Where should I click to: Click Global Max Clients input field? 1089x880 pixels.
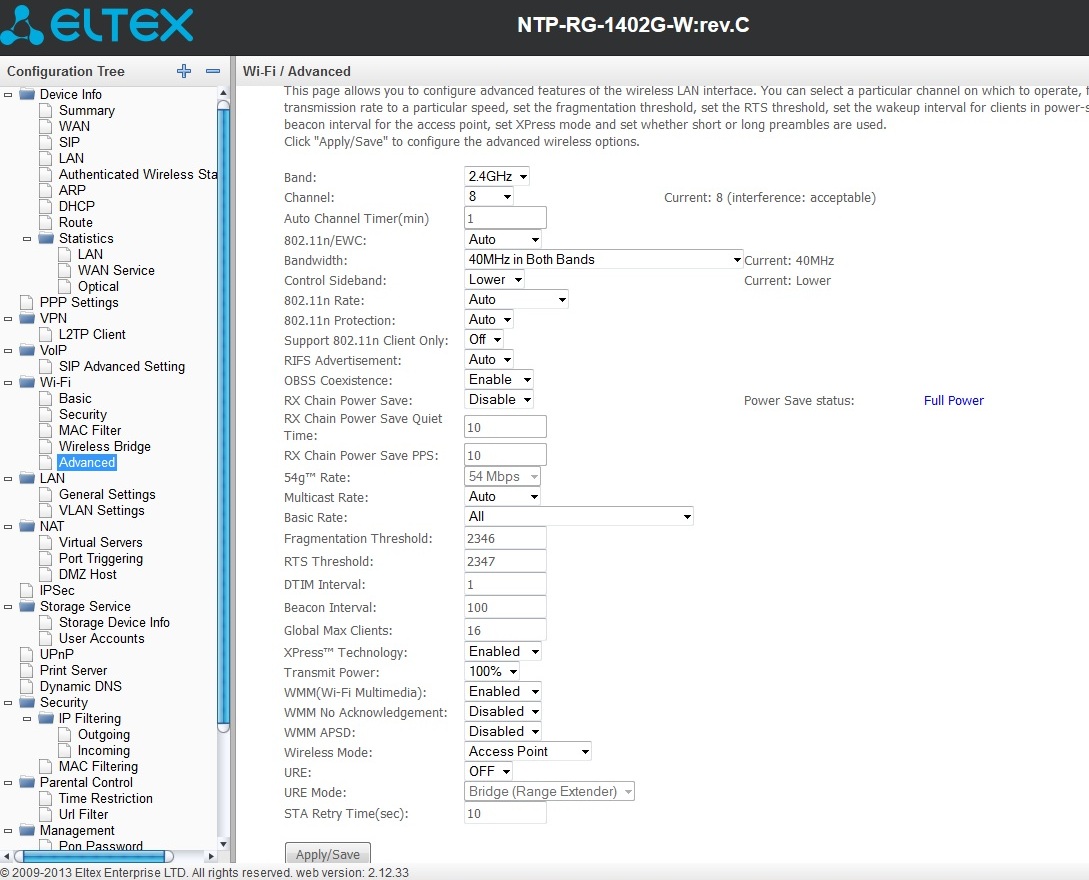pyautogui.click(x=505, y=630)
